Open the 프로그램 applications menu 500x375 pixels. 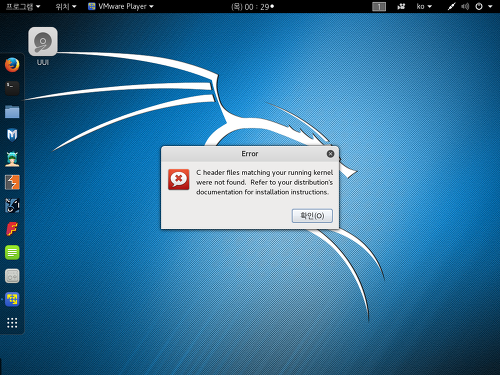click(x=23, y=6)
